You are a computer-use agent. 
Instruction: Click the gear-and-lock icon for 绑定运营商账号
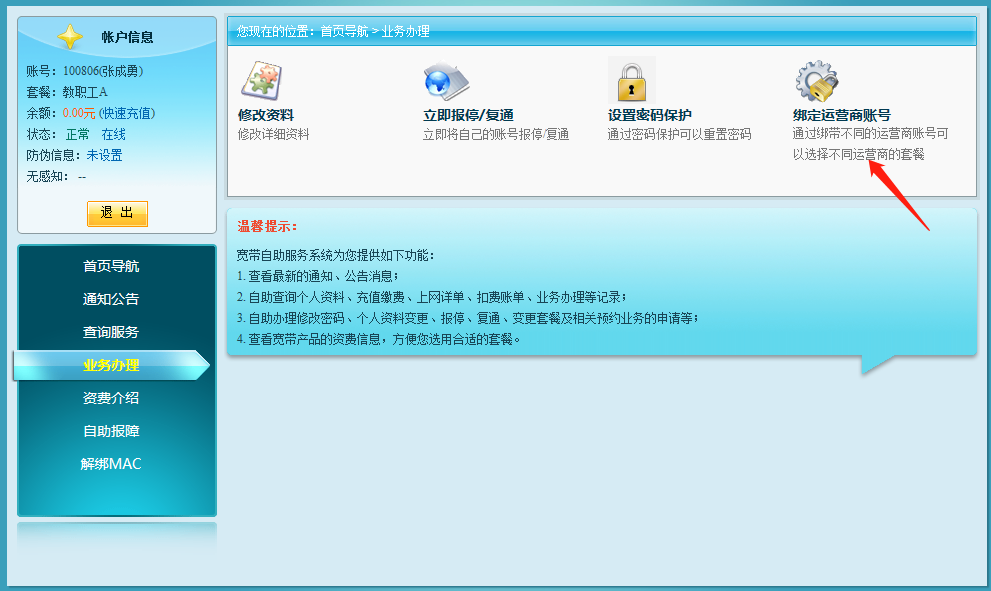[x=817, y=80]
